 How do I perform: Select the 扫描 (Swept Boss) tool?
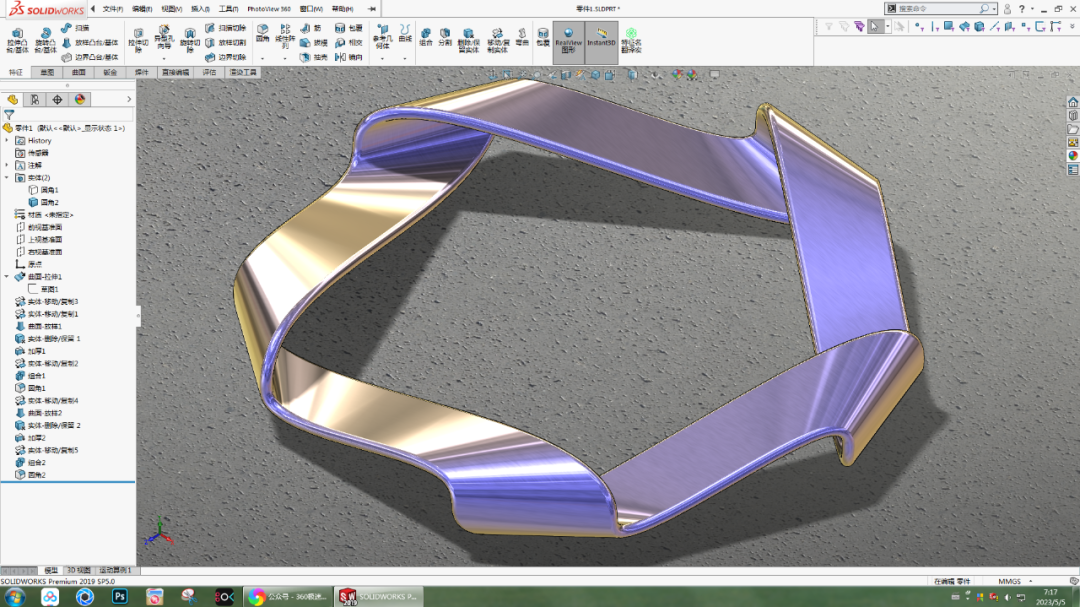point(70,27)
